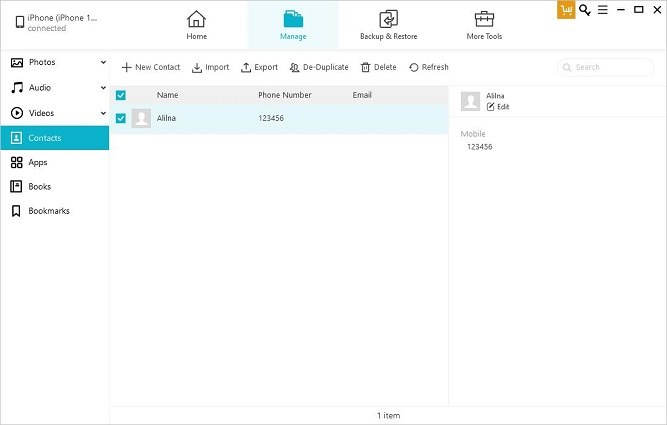Switch to the Home tab
This screenshot has width=667, height=425.
coord(197,25)
